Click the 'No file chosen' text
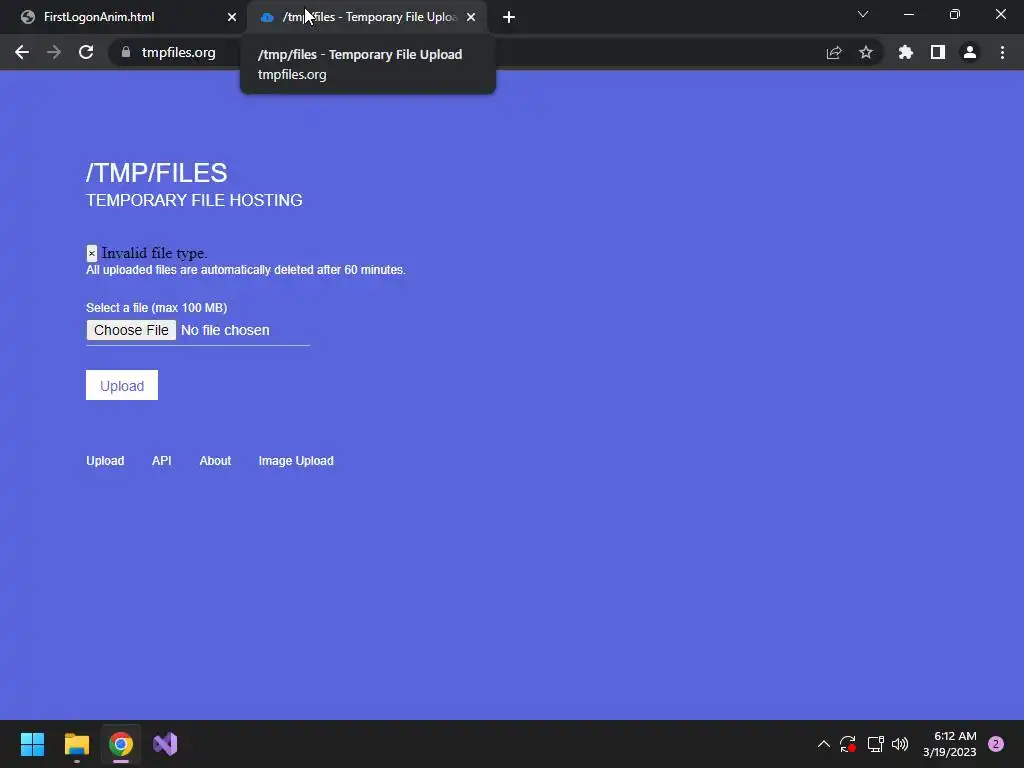This screenshot has width=1024, height=768. [x=225, y=330]
